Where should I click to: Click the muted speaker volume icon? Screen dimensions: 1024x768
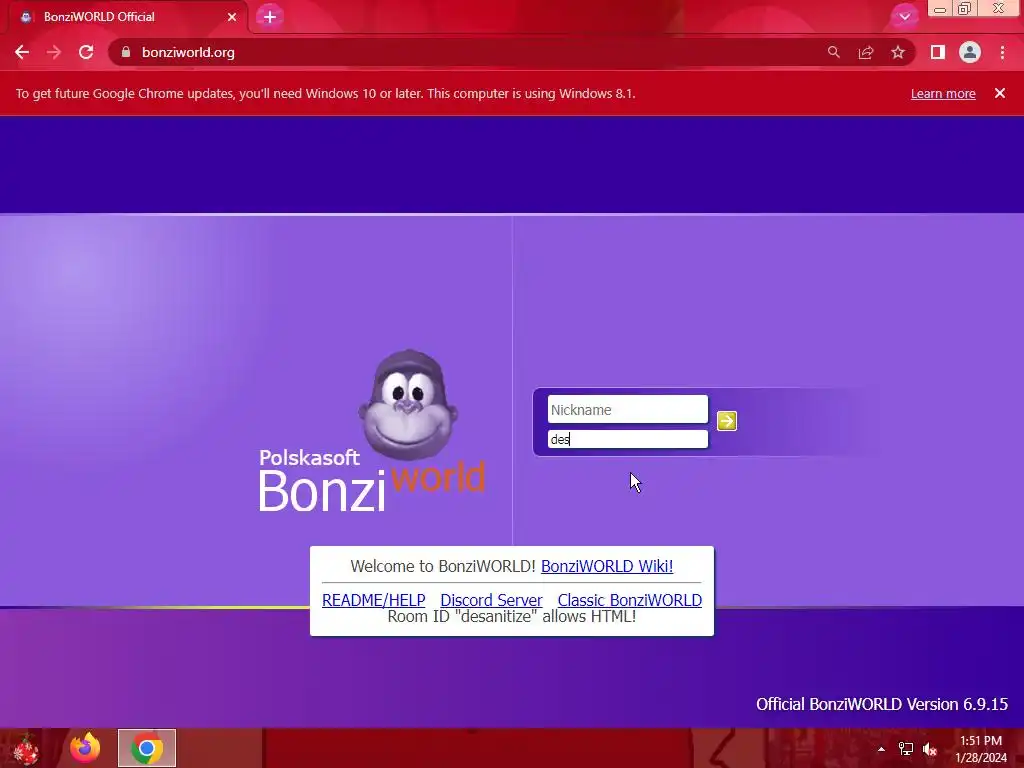(930, 749)
